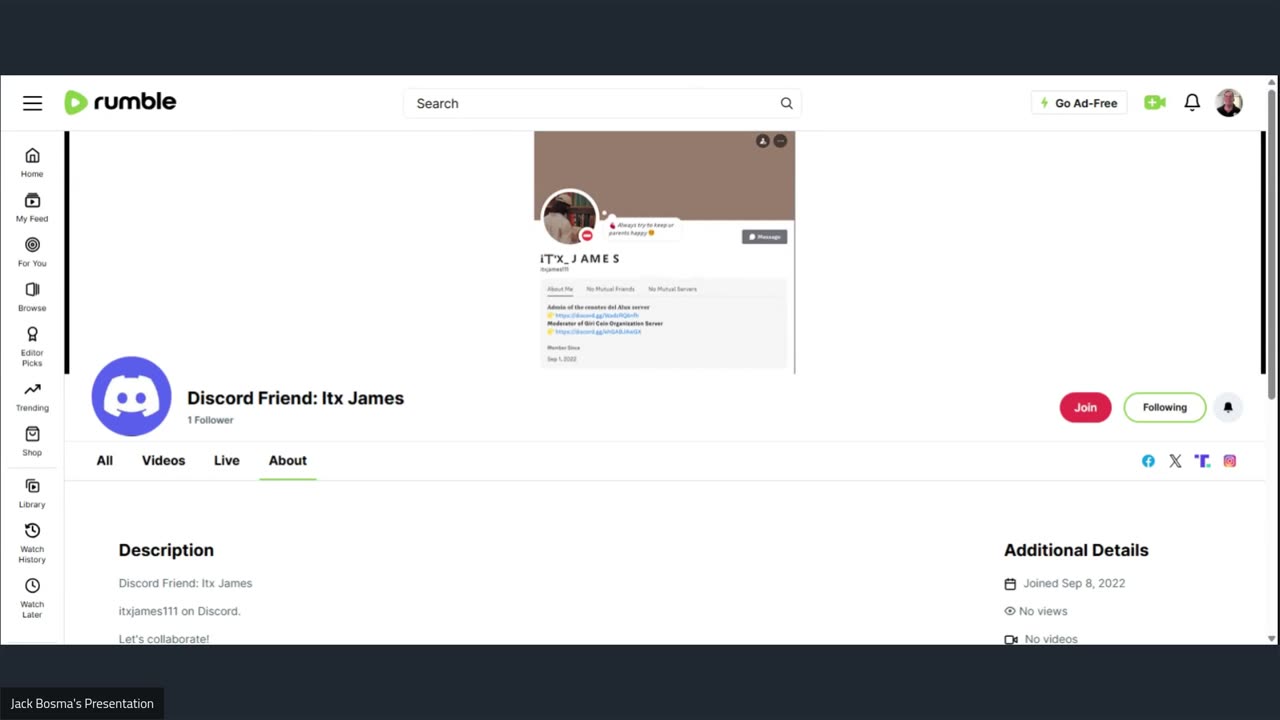Image resolution: width=1280 pixels, height=720 pixels.
Task: Click 'itxjames111 on Discord.' description line
Action: click(x=180, y=611)
